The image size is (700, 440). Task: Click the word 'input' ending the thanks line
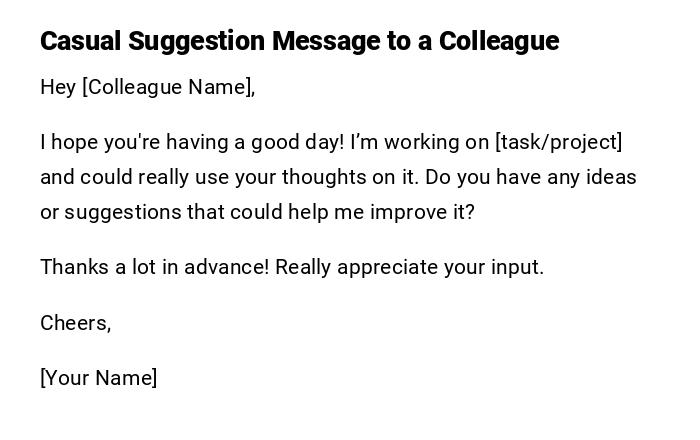tap(515, 267)
